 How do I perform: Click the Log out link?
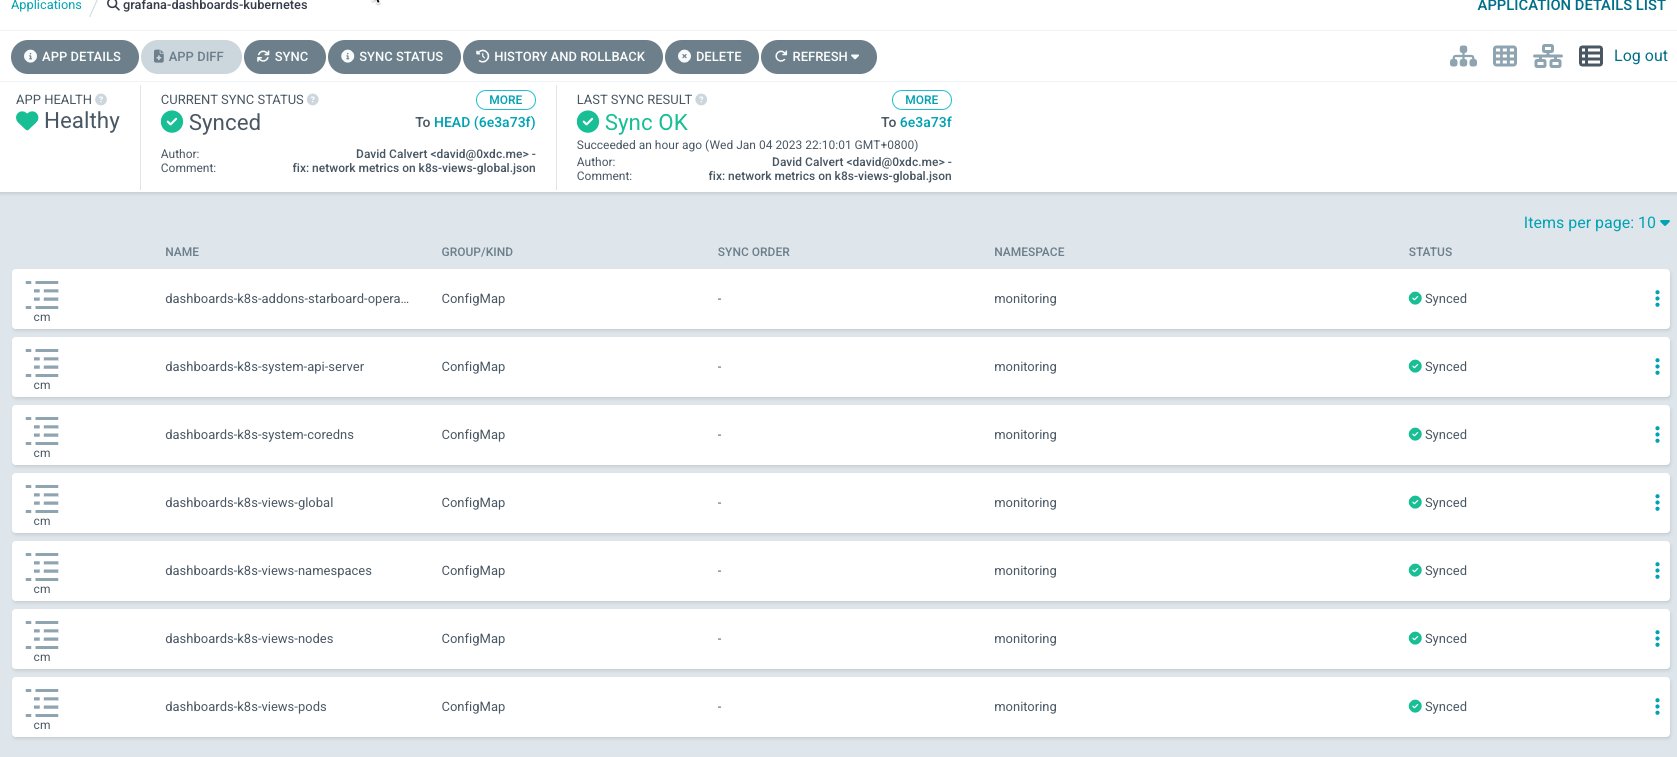click(1640, 56)
